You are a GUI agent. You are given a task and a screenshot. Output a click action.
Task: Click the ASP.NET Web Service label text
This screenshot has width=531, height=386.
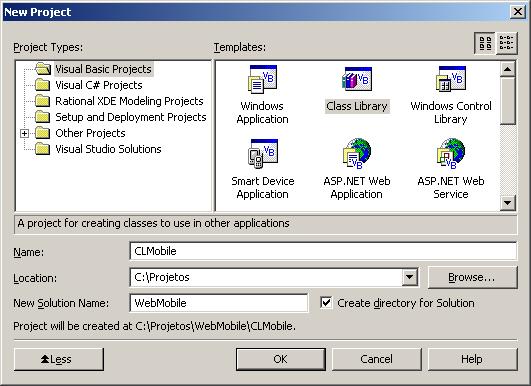coord(451,188)
